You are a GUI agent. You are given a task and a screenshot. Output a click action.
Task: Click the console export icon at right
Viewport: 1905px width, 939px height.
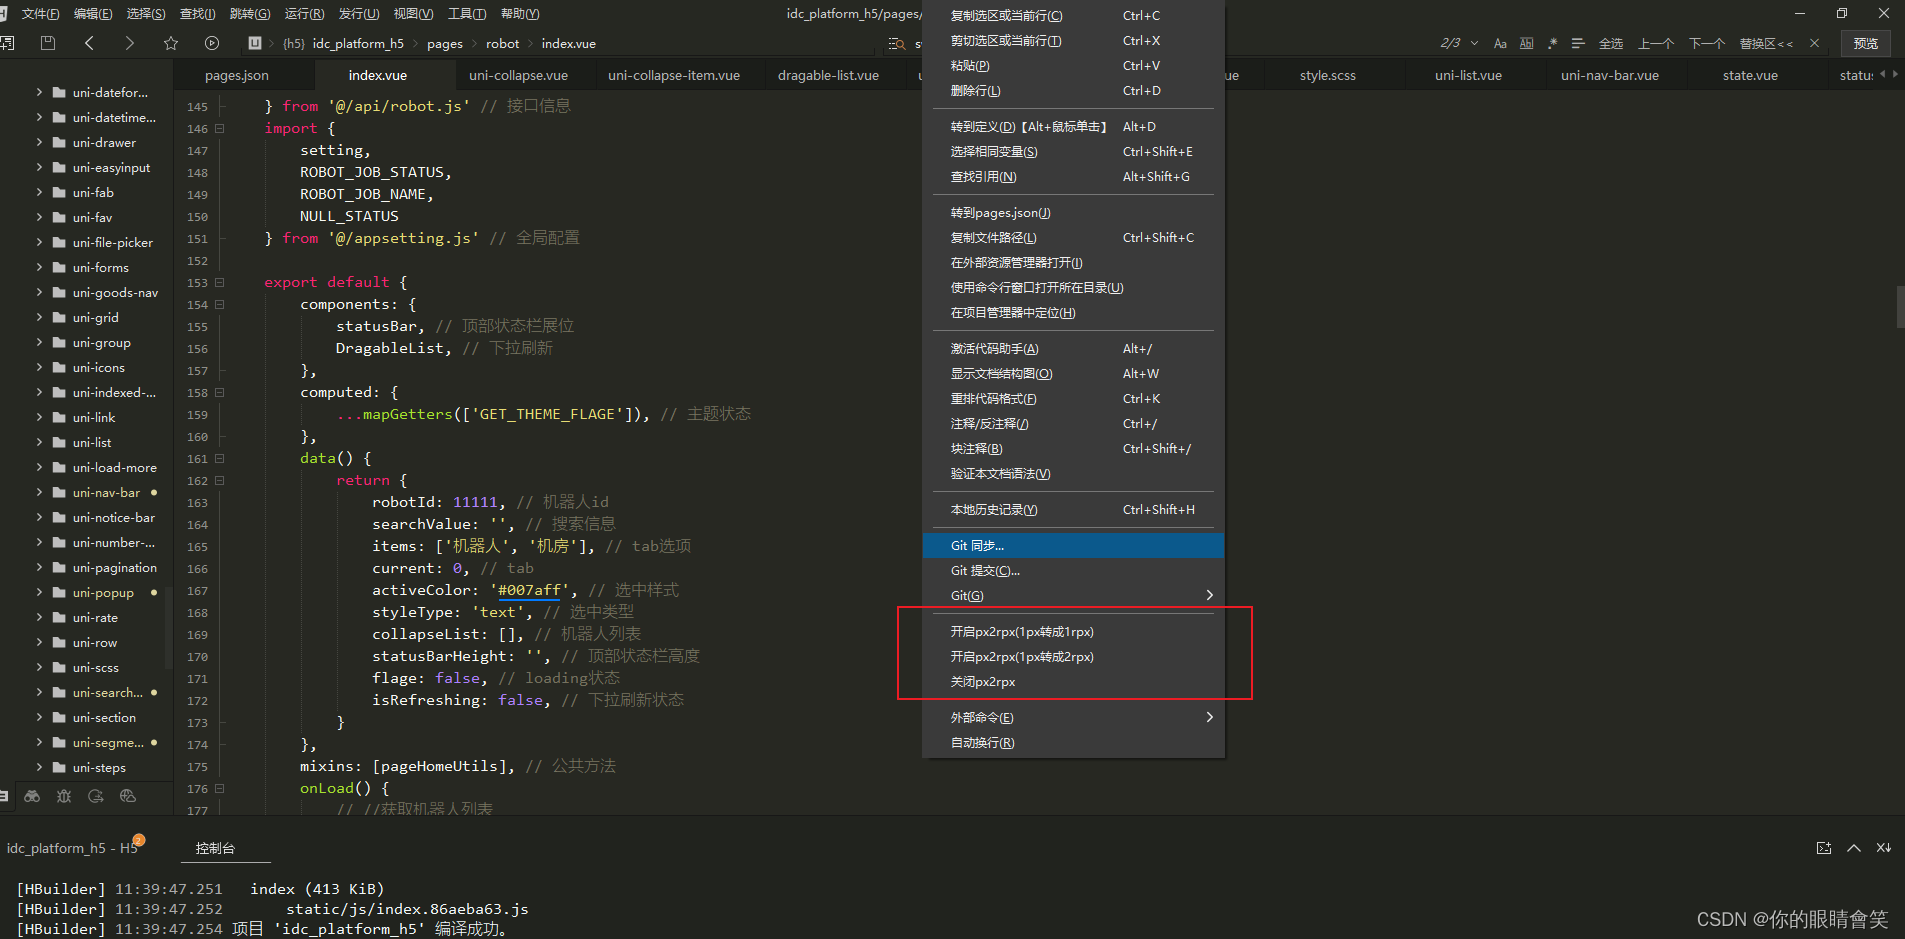tap(1824, 848)
